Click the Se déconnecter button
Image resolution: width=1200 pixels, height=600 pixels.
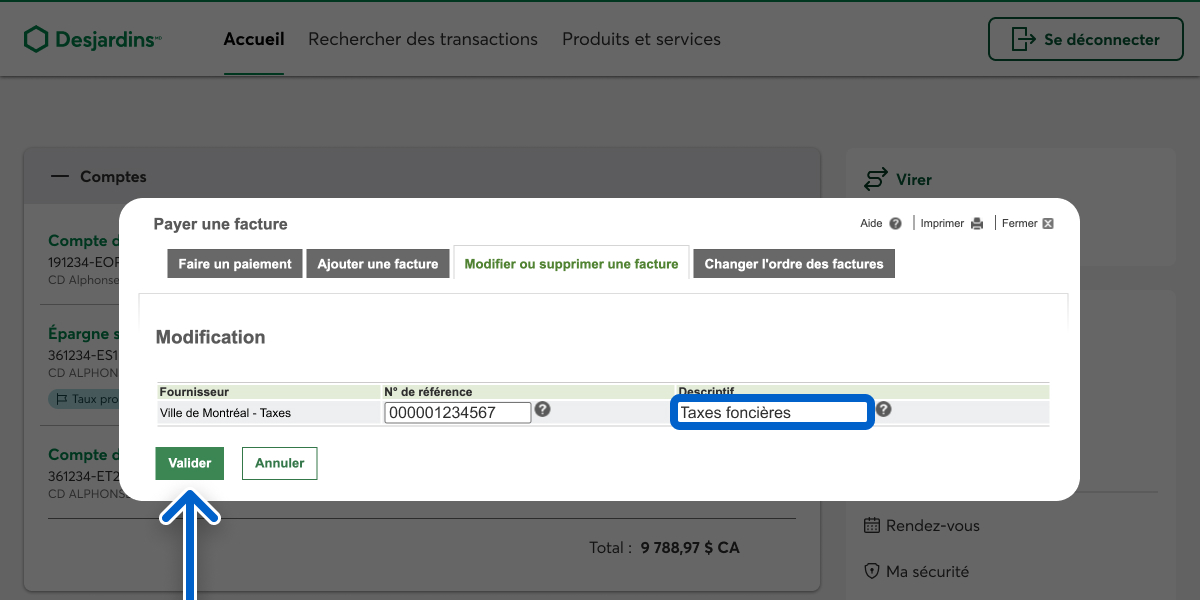(1086, 40)
